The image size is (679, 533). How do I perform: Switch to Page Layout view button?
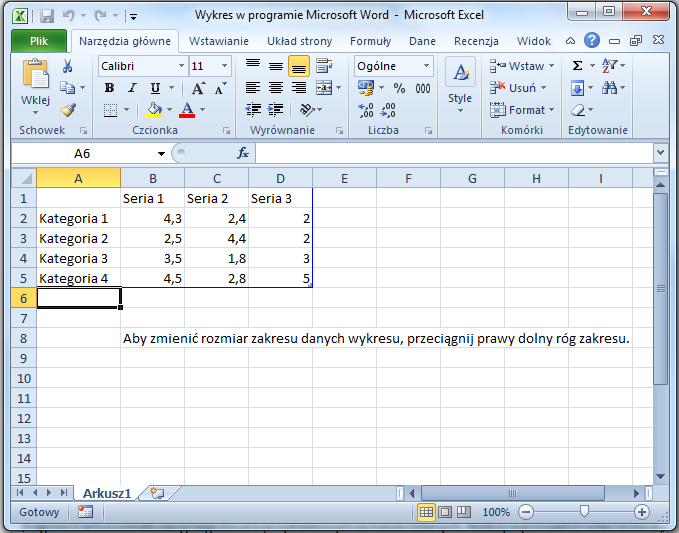pos(445,512)
